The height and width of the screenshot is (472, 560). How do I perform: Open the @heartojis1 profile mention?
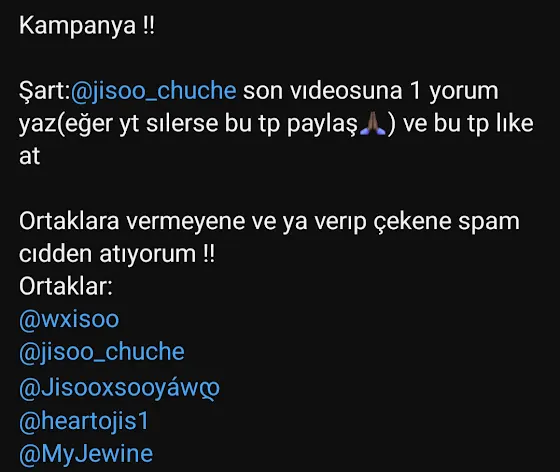84,421
